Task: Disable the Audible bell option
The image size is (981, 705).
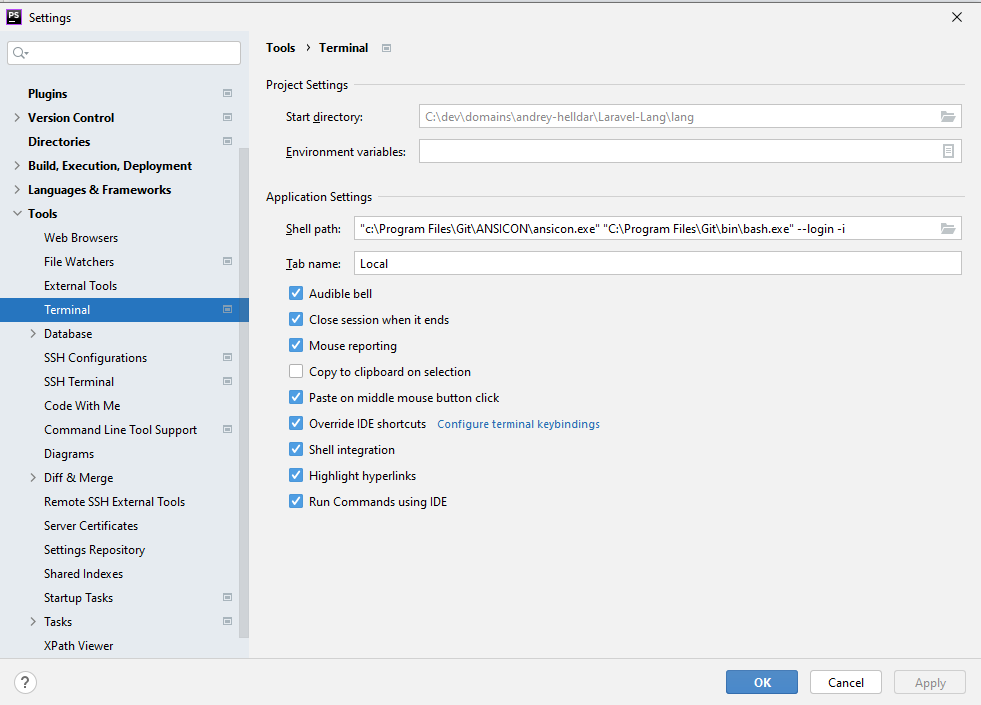Action: pos(296,293)
